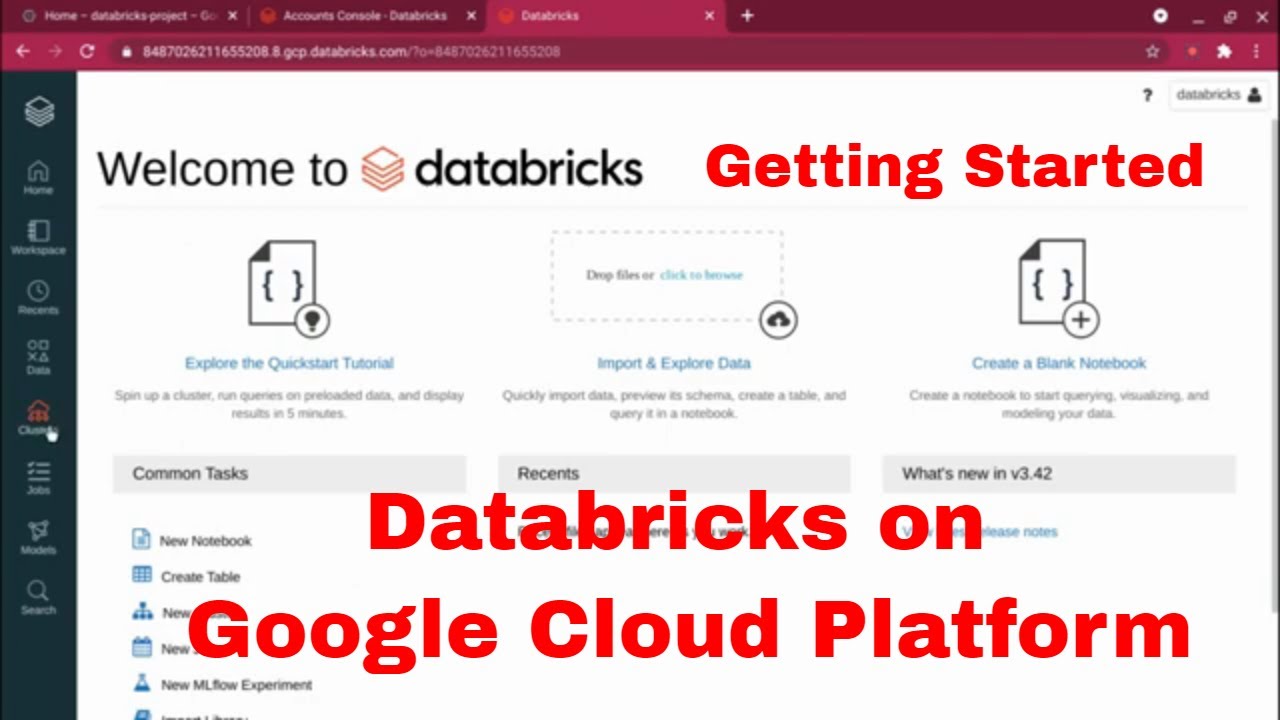Click the cloud upload icon
This screenshot has width=1280, height=720.
[778, 319]
